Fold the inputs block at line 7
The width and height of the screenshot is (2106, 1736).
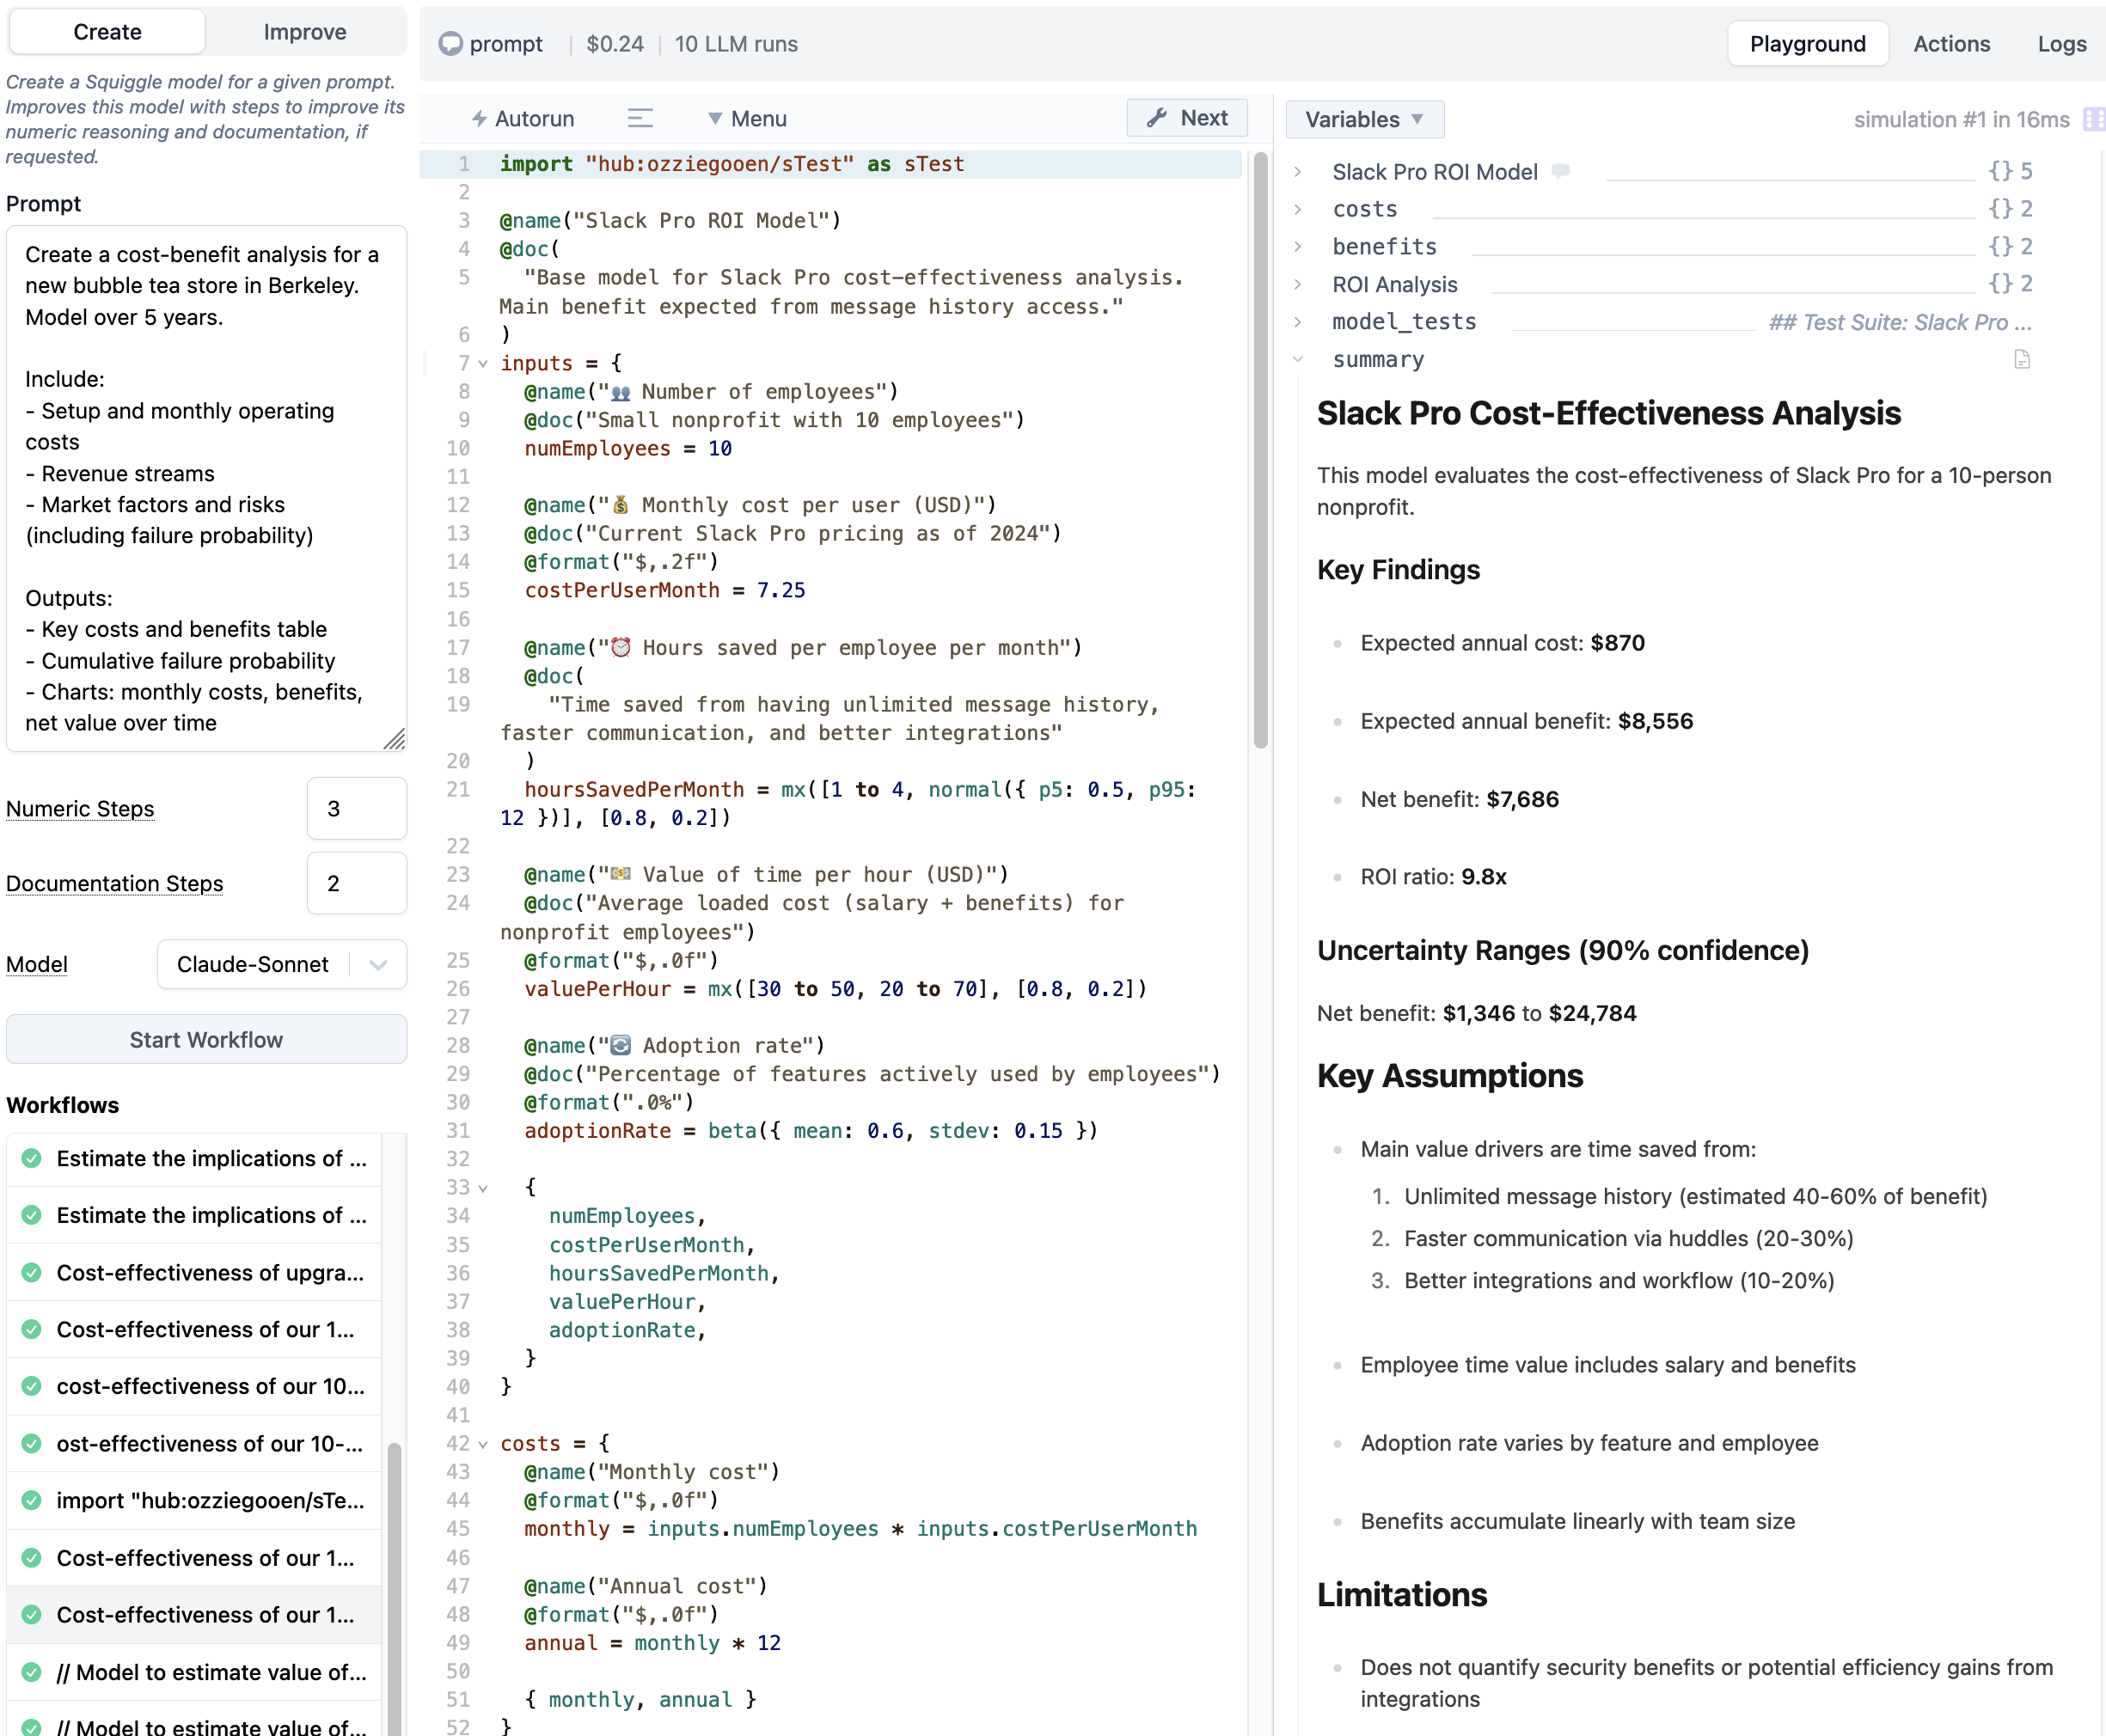click(x=483, y=364)
